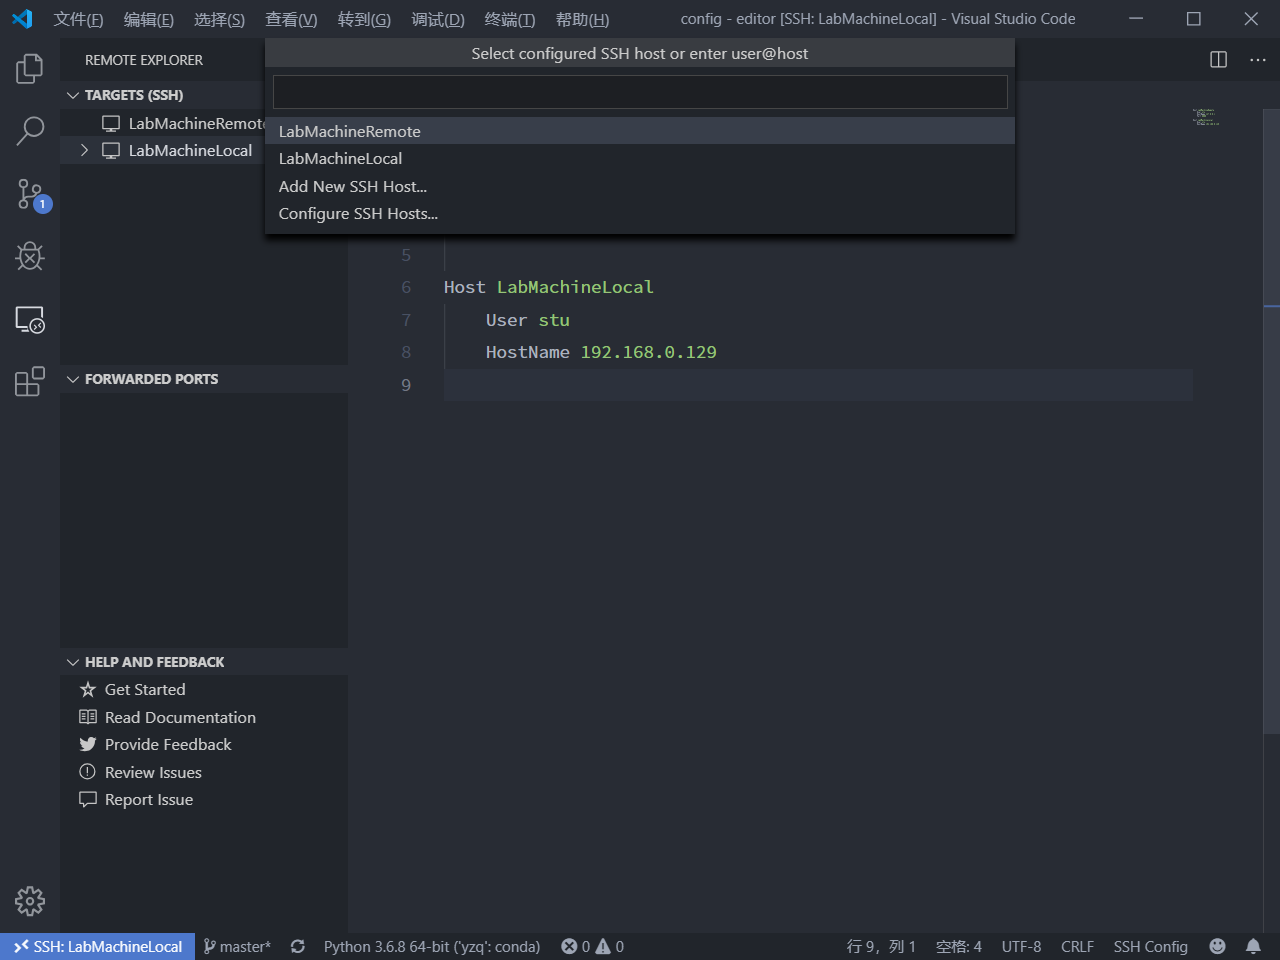The width and height of the screenshot is (1280, 960).
Task: Open Provide Feedback link
Action: 168,744
